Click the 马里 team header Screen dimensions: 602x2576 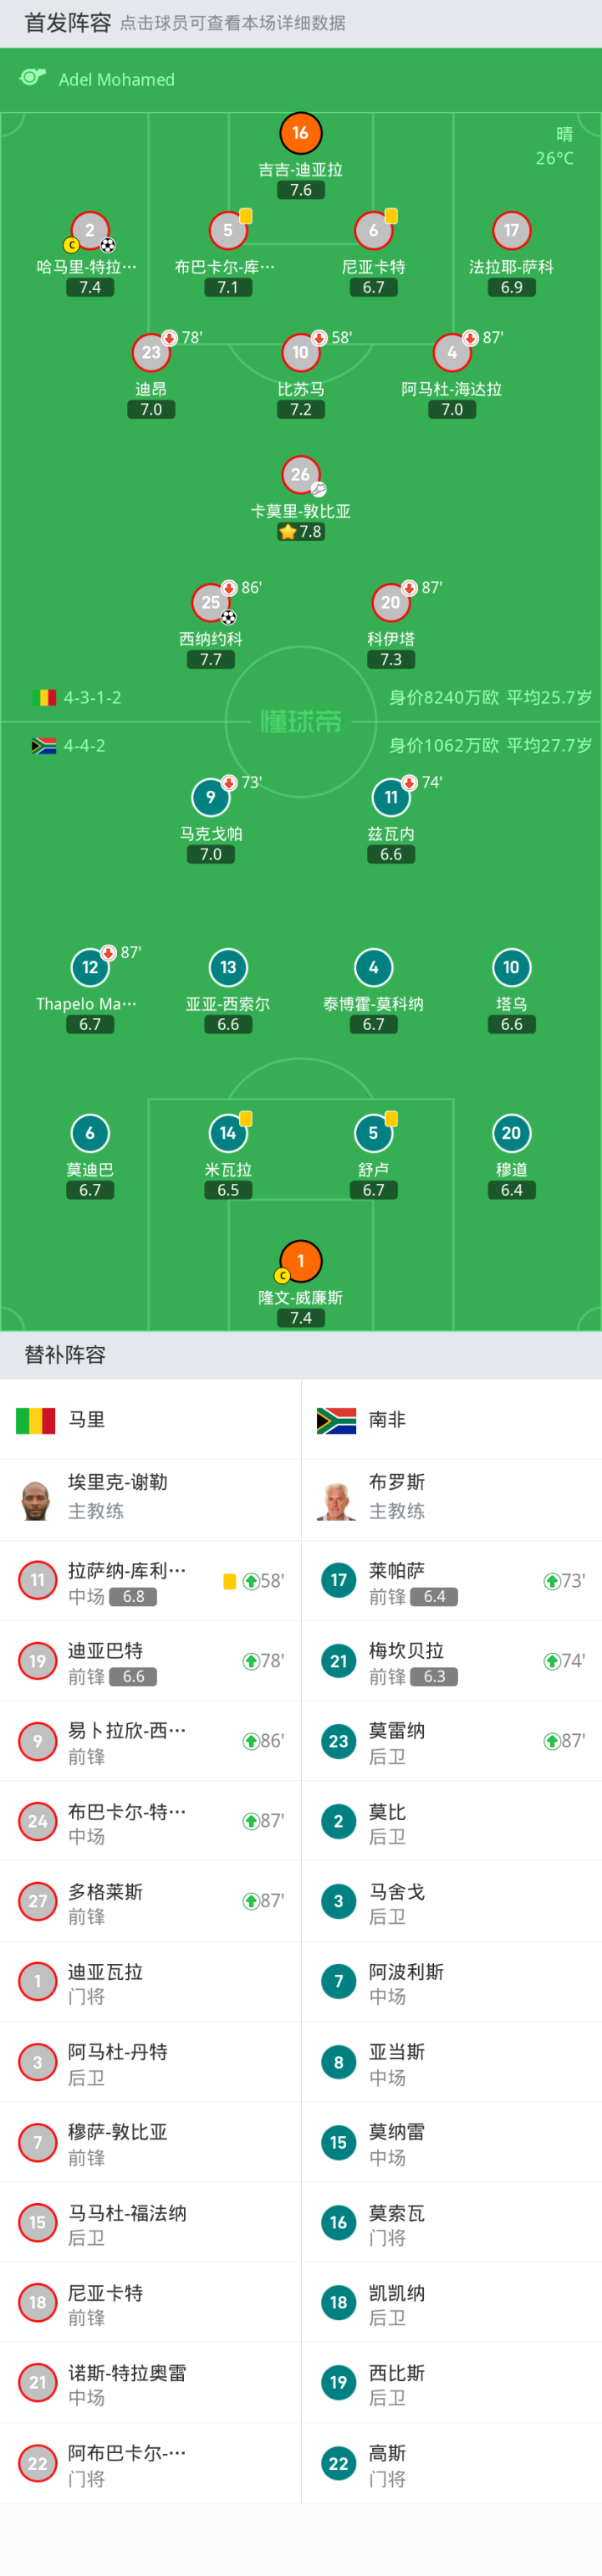[x=86, y=1420]
